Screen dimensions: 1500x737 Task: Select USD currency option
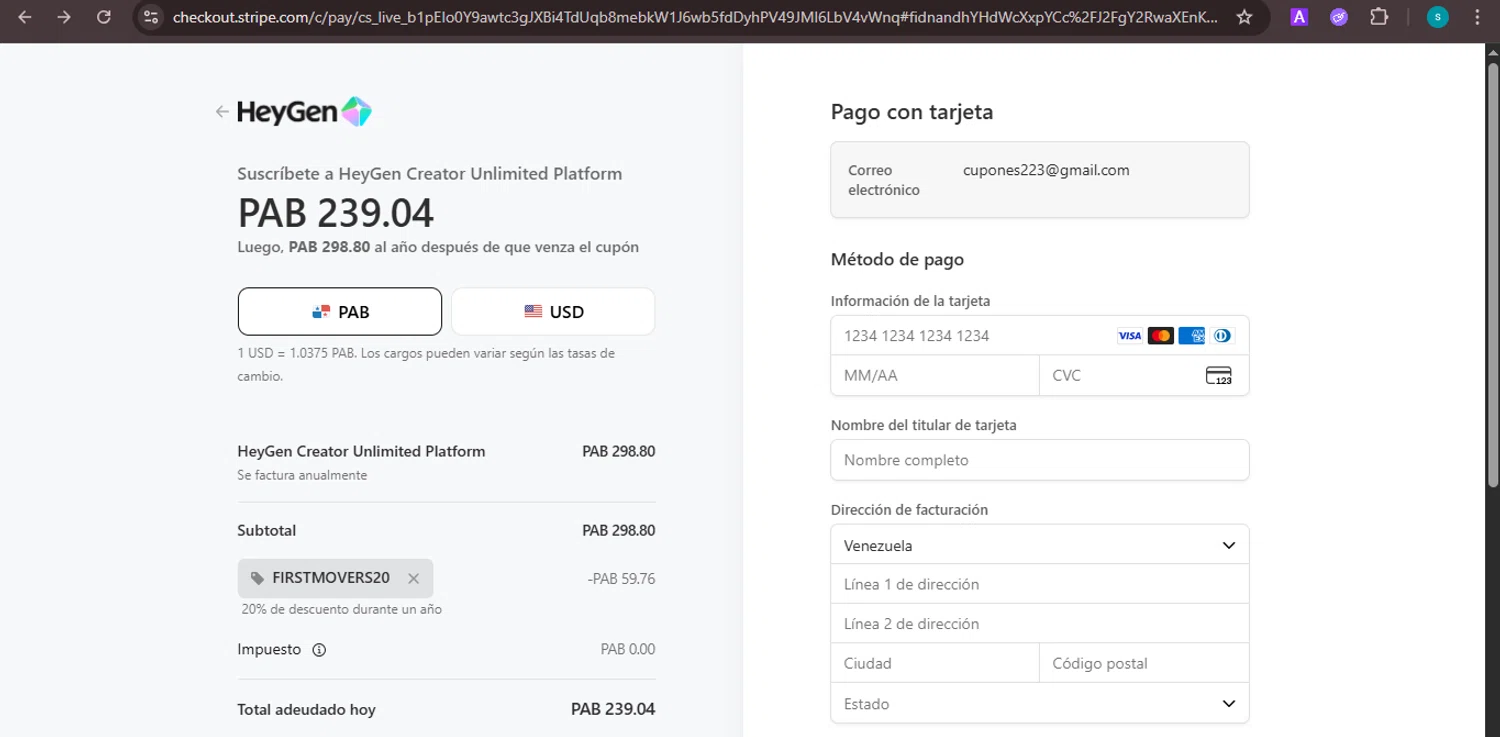pos(553,312)
